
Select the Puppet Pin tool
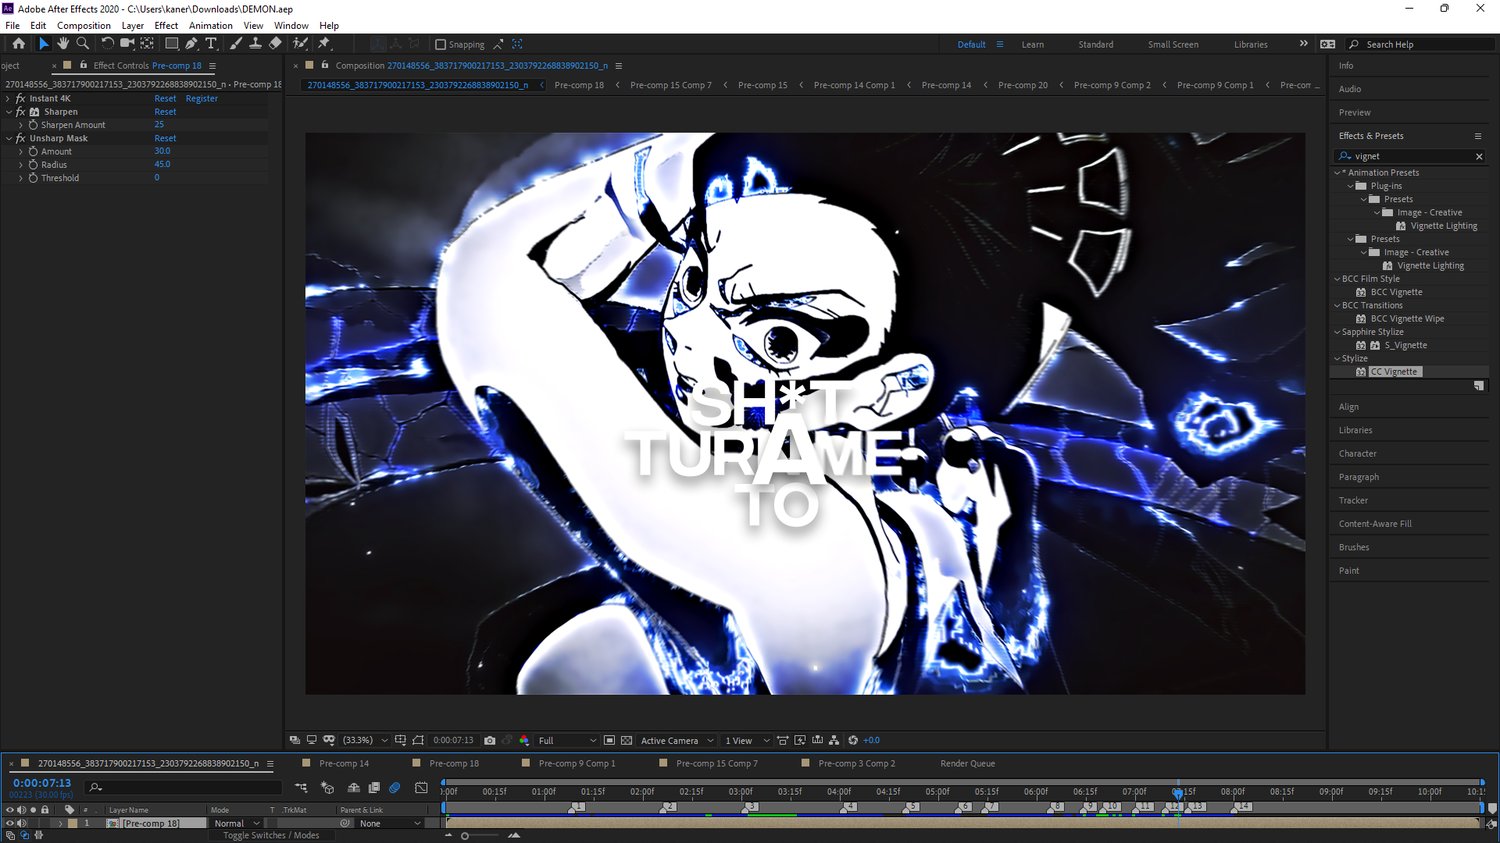click(324, 44)
